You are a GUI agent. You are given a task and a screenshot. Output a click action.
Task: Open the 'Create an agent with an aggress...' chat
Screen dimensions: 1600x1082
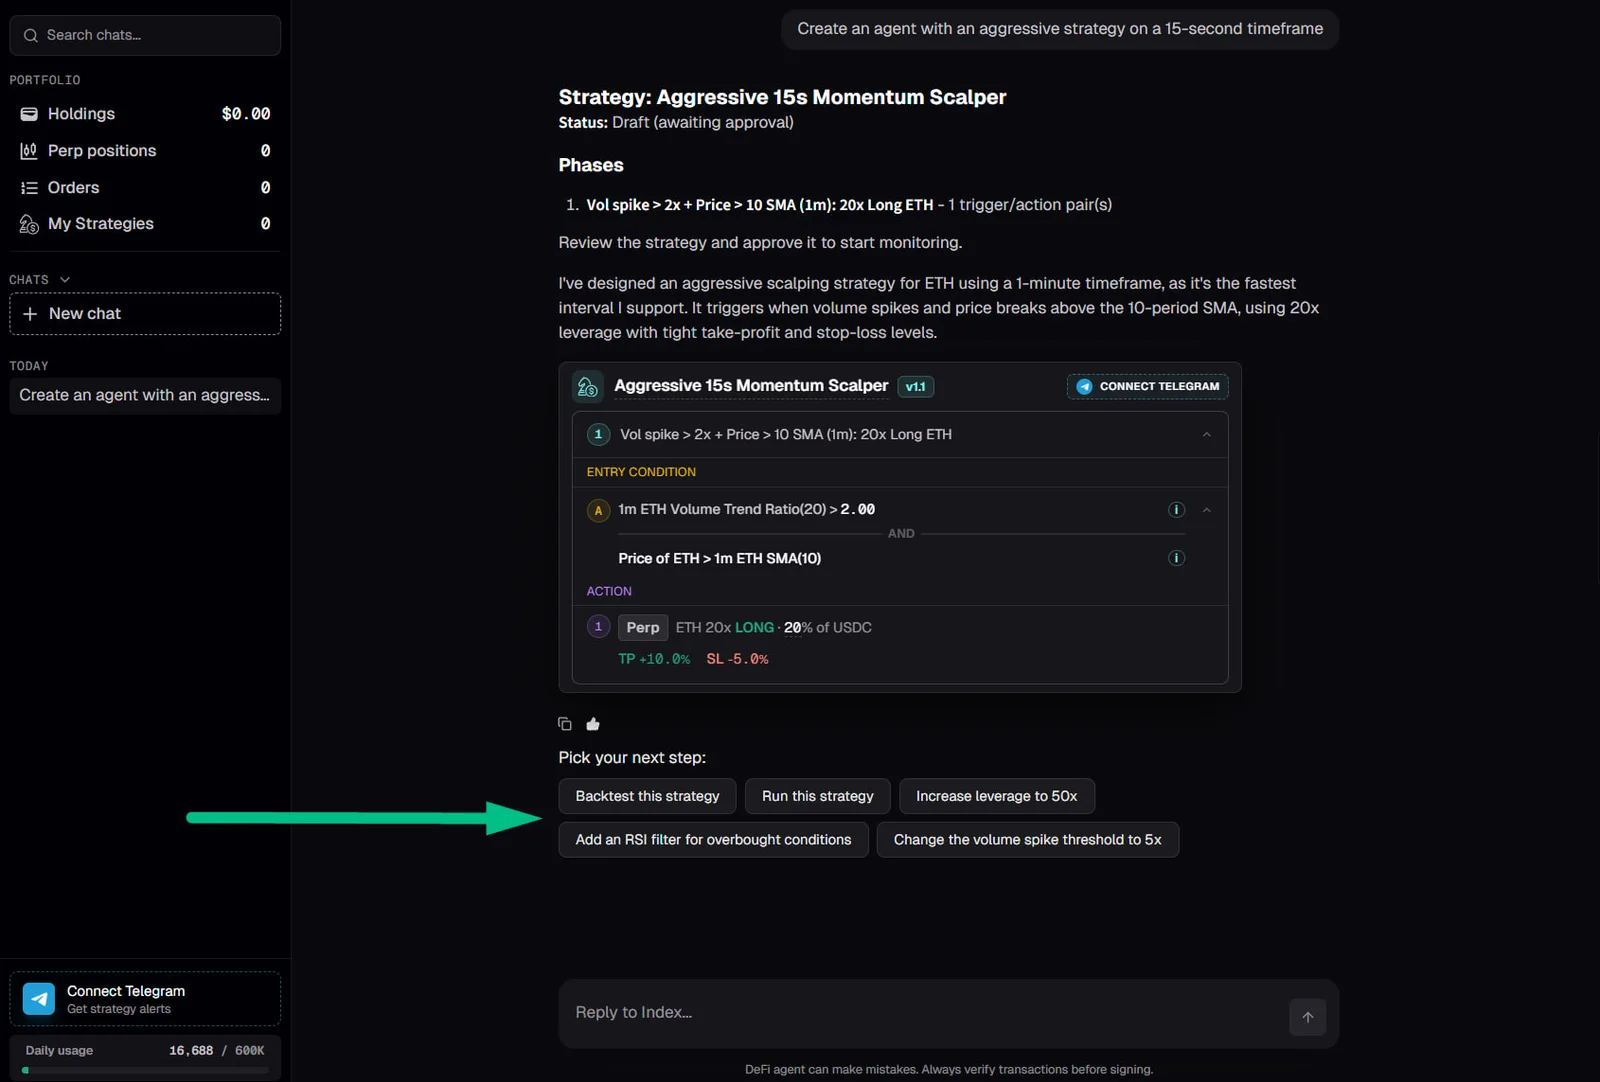coord(145,395)
